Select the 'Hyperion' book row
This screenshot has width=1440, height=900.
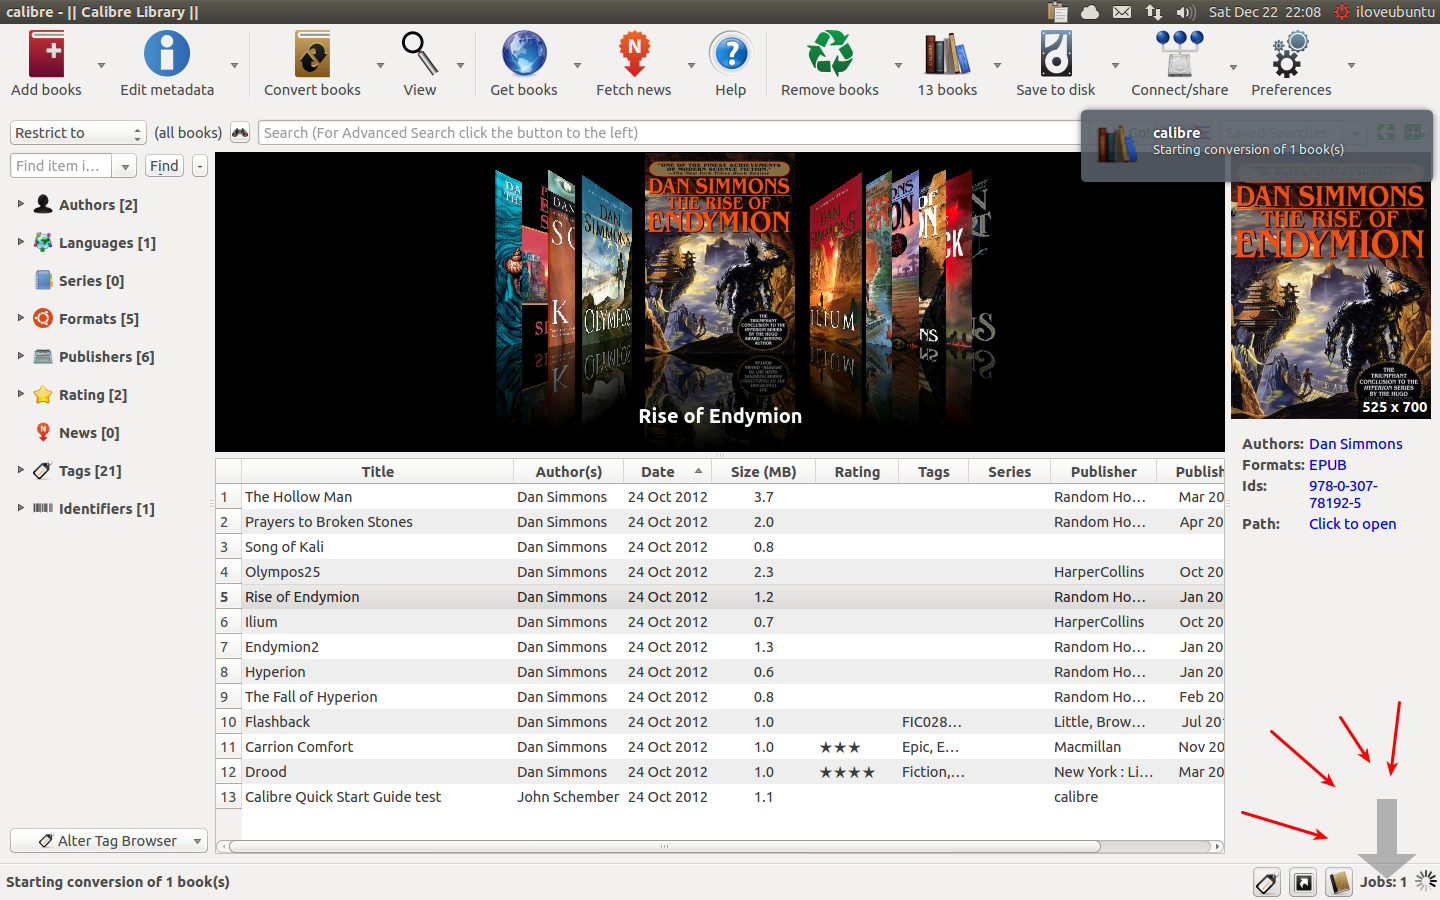(720, 672)
